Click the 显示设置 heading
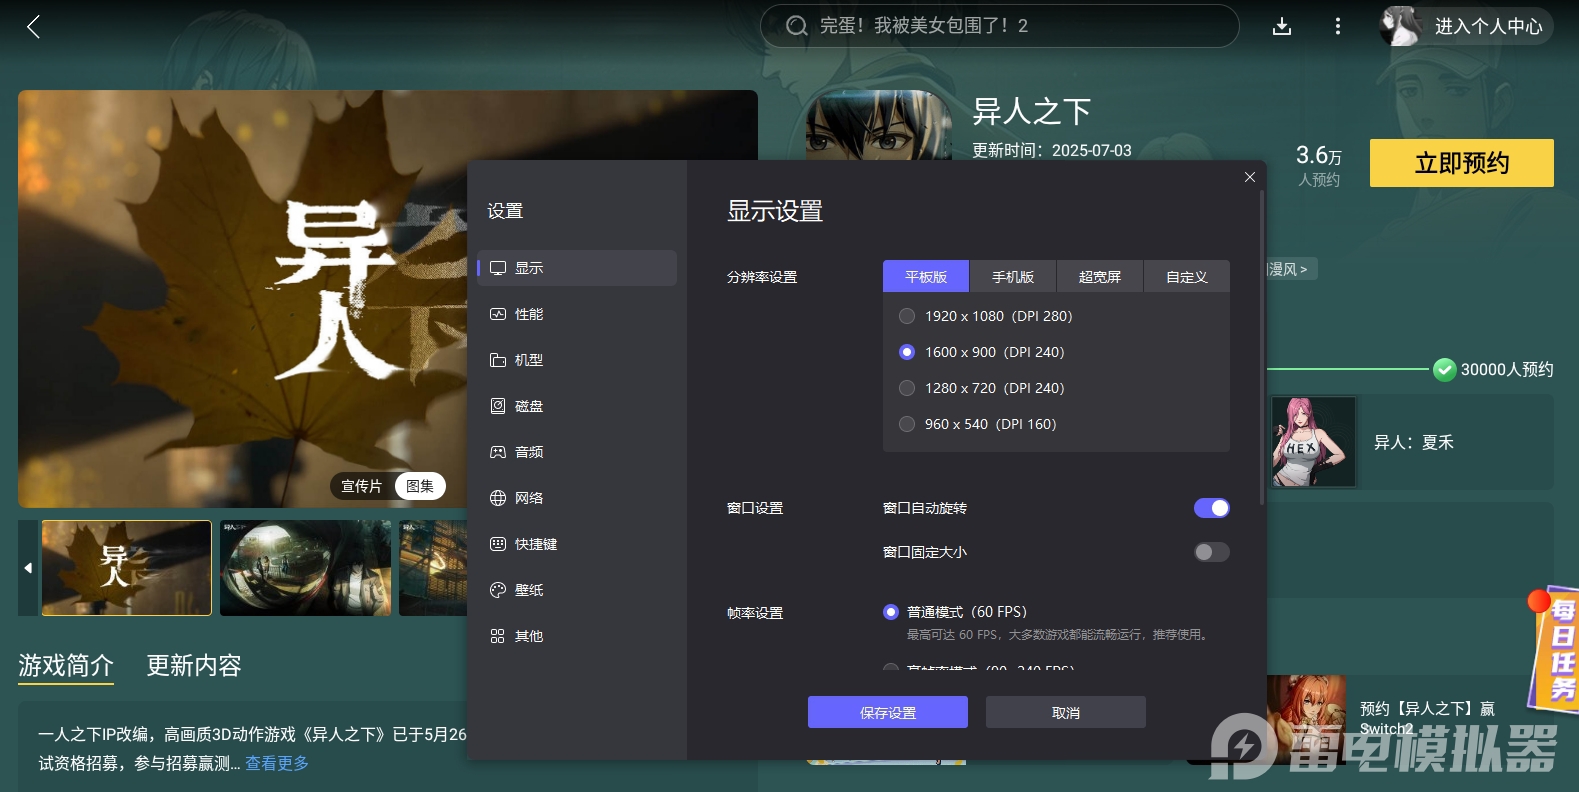Screen dimensions: 1579x792 [x=775, y=211]
